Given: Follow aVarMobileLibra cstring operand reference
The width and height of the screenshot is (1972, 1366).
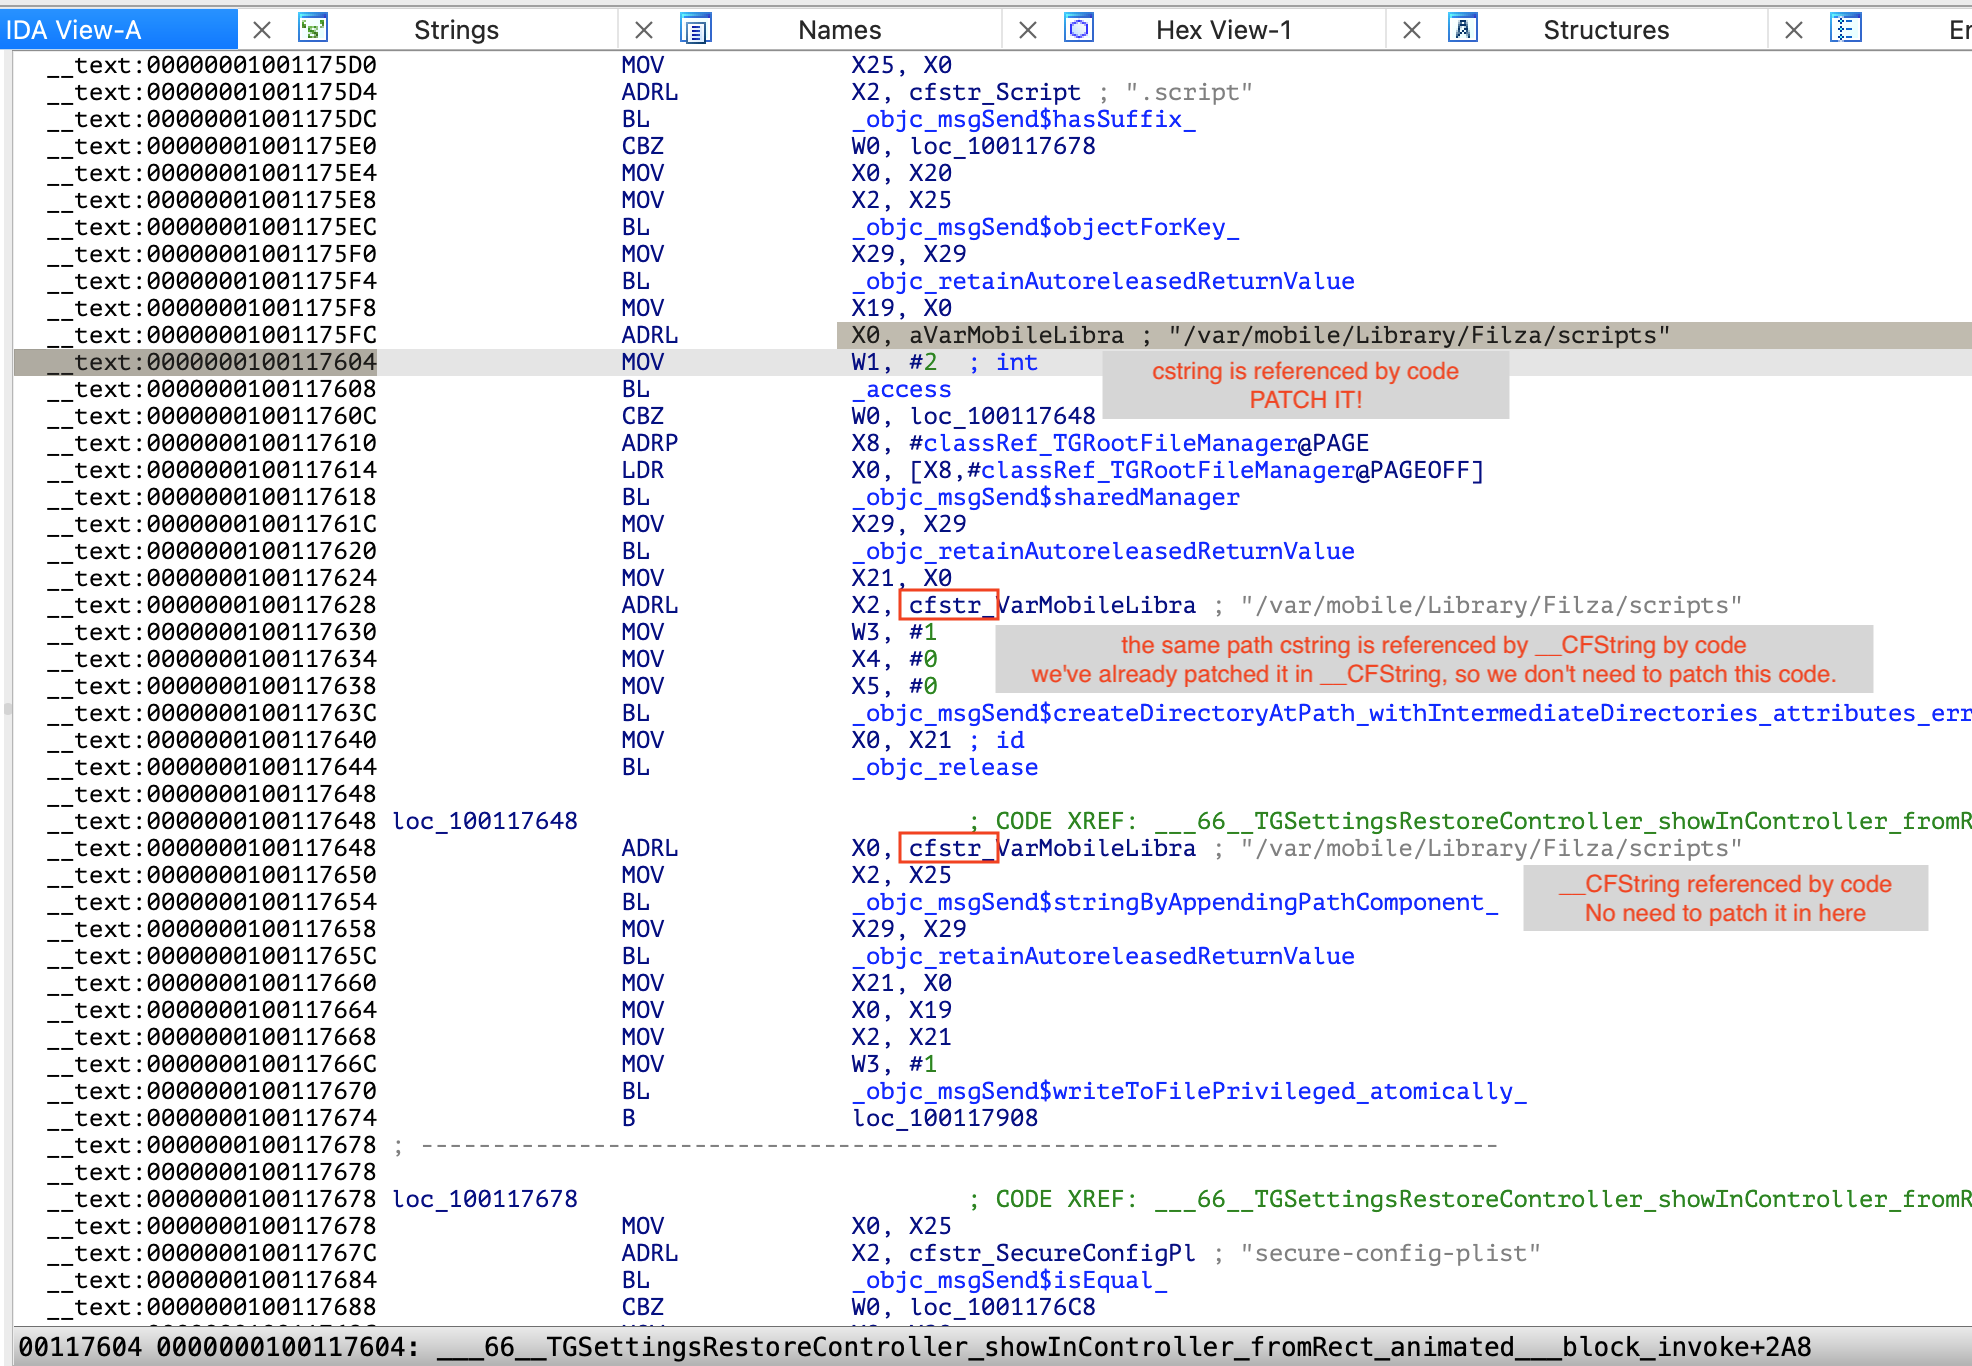Looking at the screenshot, I should pos(1015,335).
